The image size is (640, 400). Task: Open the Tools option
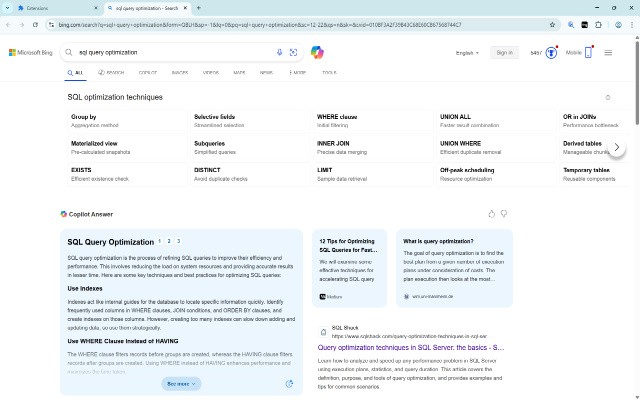(329, 73)
